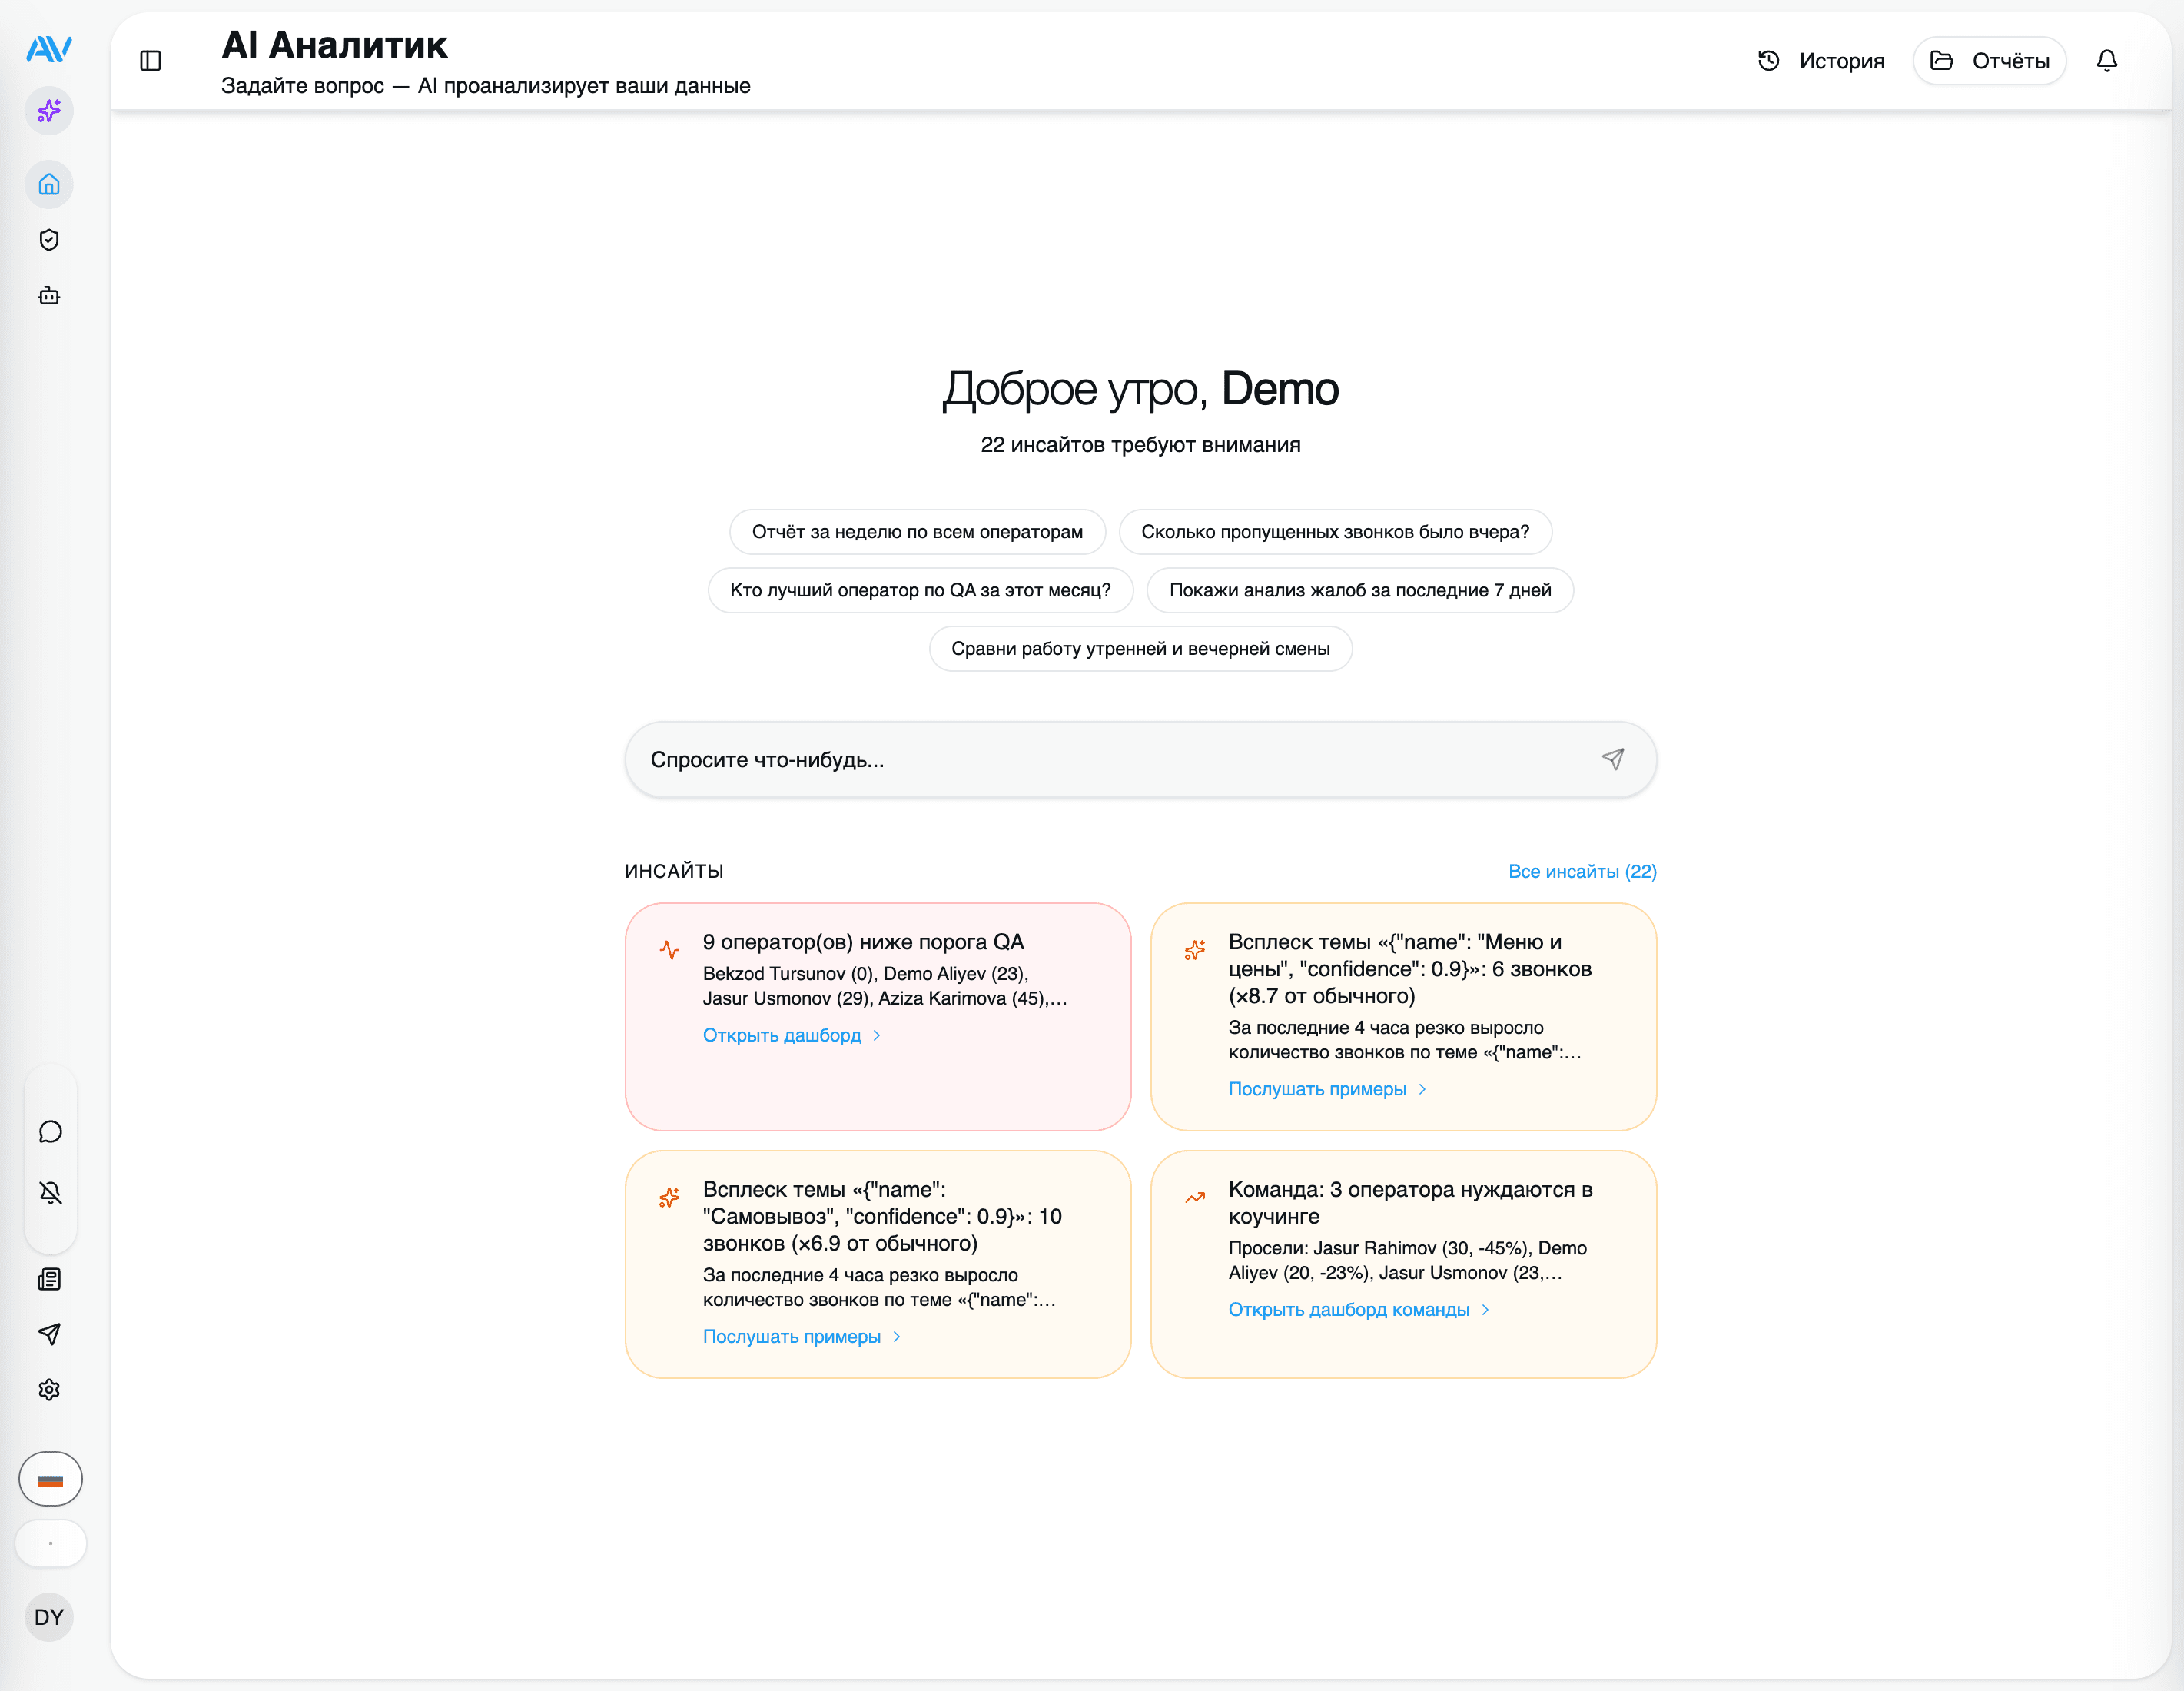Open the История button
The height and width of the screenshot is (1691, 2184).
[x=1821, y=61]
